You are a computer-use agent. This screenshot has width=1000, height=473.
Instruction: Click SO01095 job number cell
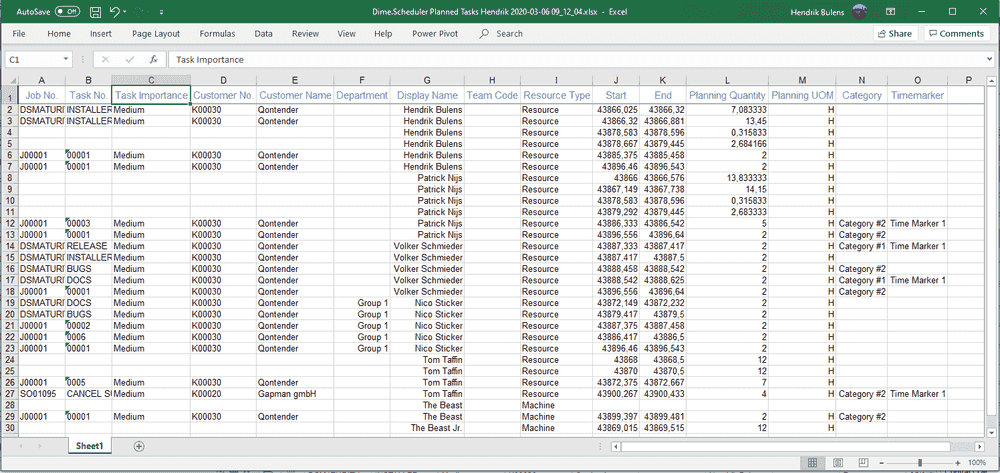41,394
